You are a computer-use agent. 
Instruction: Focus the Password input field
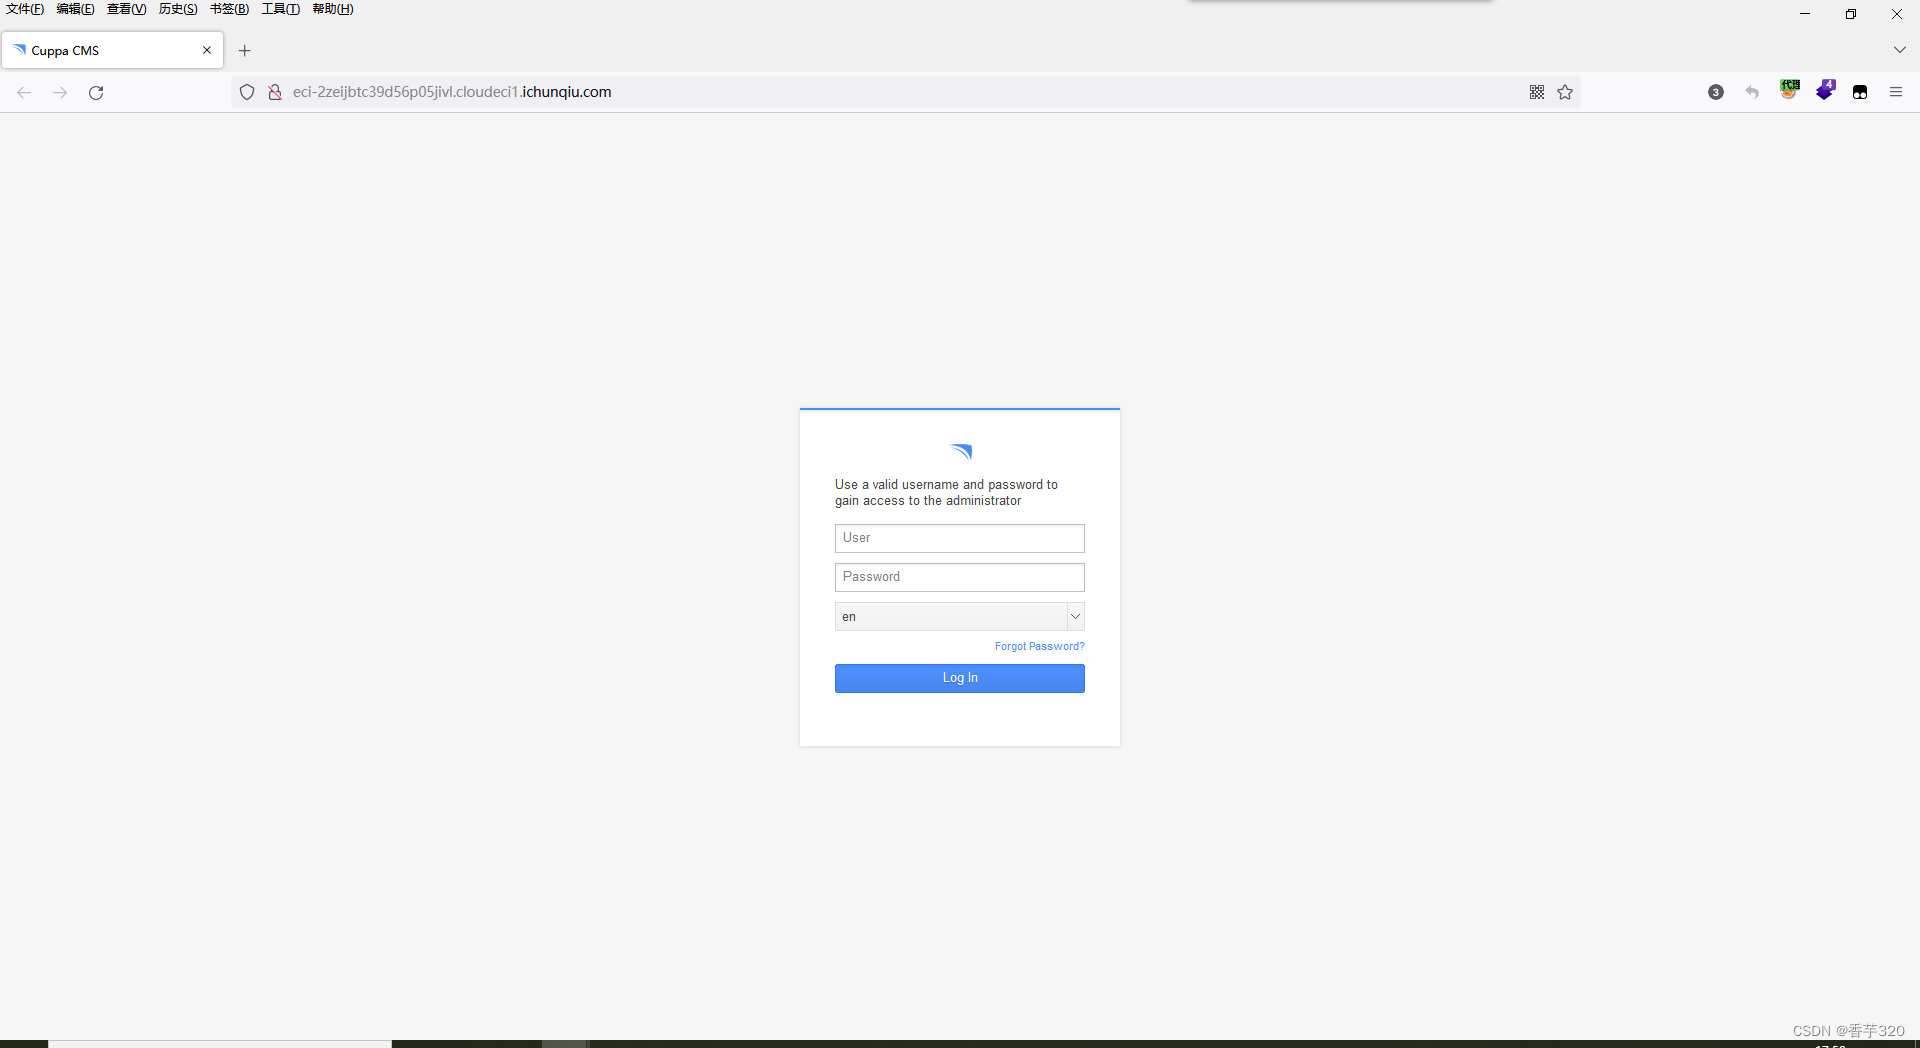(960, 577)
